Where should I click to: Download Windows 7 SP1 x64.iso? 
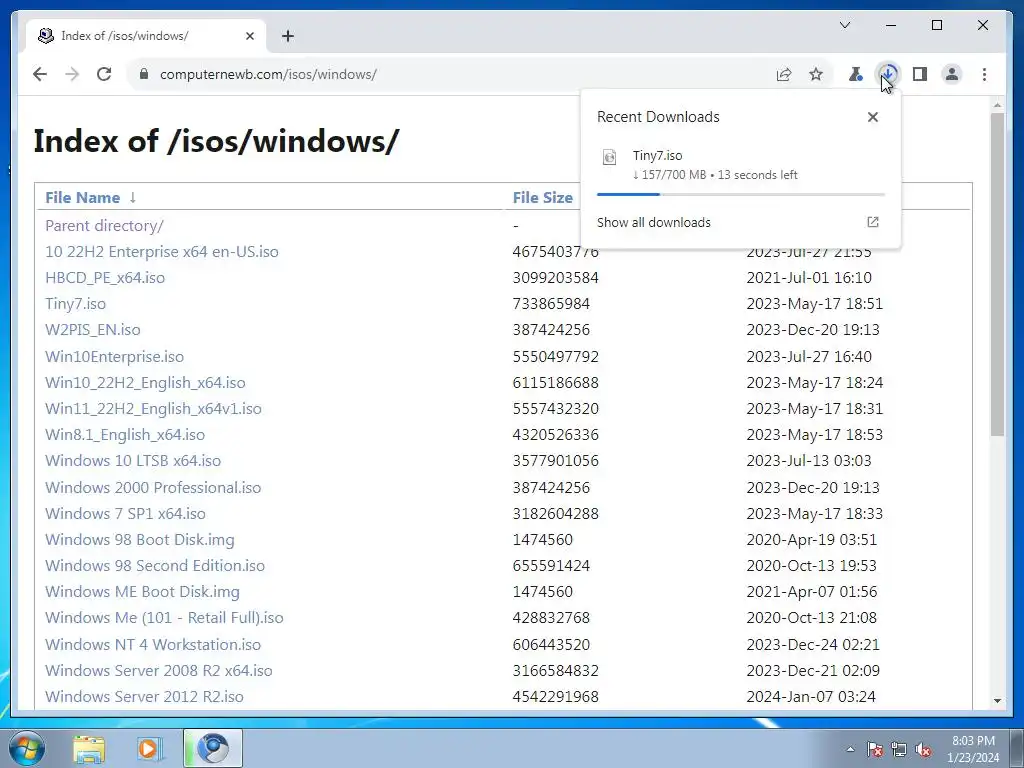pyautogui.click(x=125, y=514)
